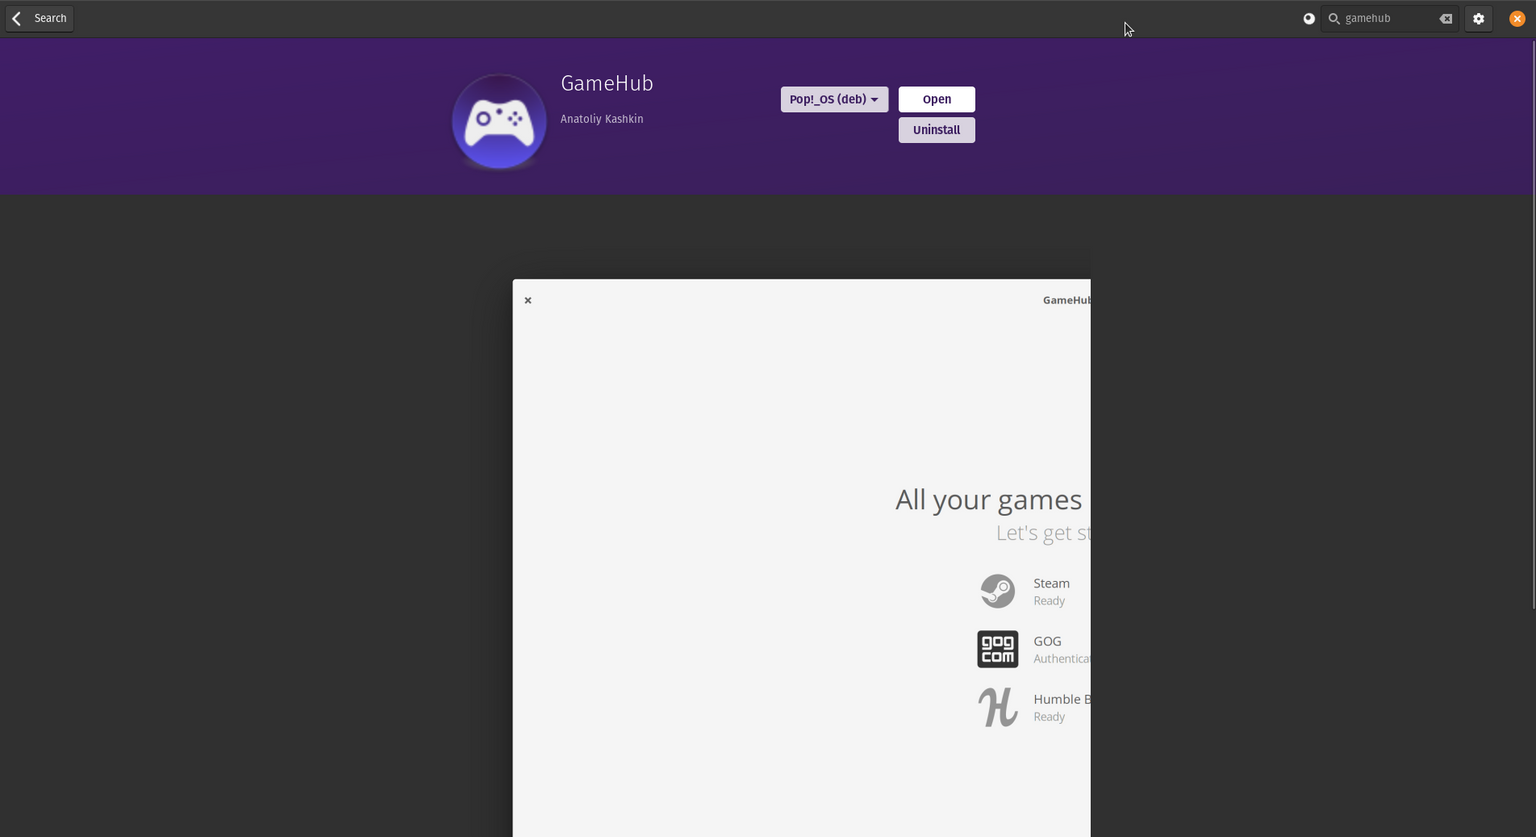Select the Steam source icon
Screen dimensions: 1536x837
pos(997,591)
